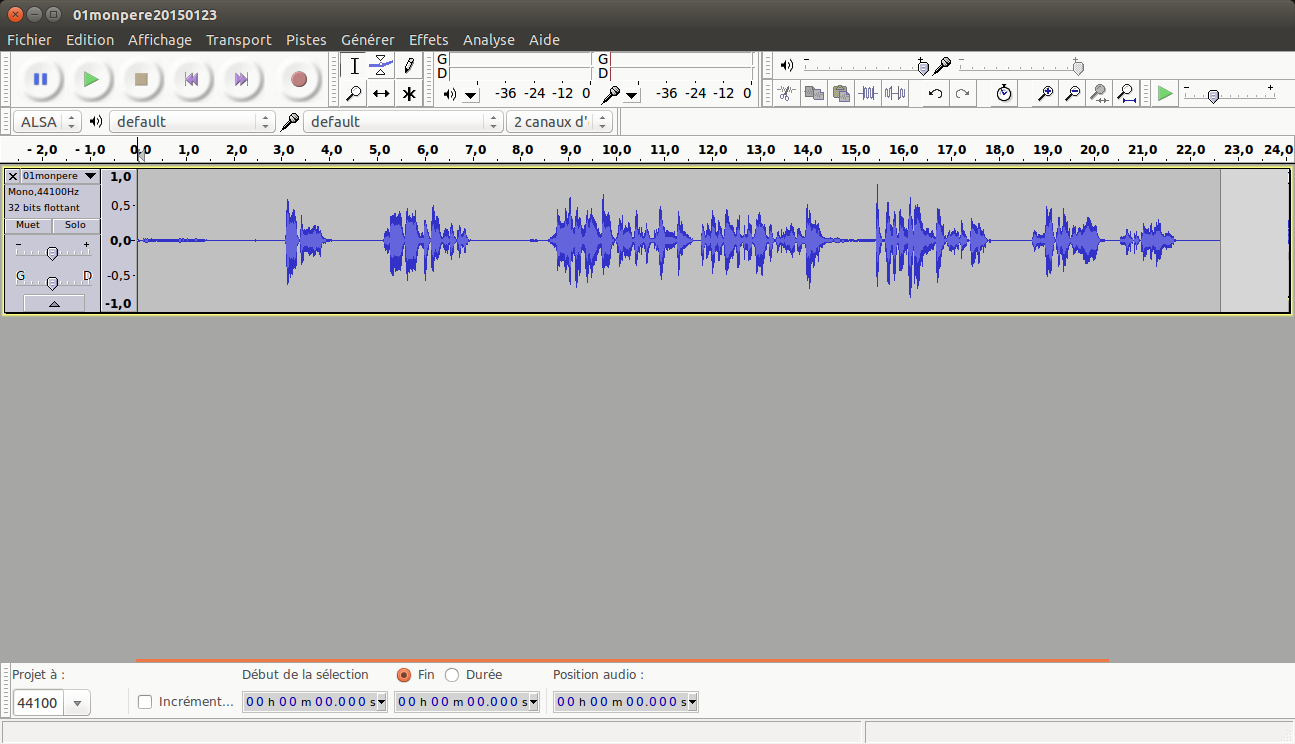Enable the Incrément checkbox
The image size is (1295, 744).
(145, 702)
